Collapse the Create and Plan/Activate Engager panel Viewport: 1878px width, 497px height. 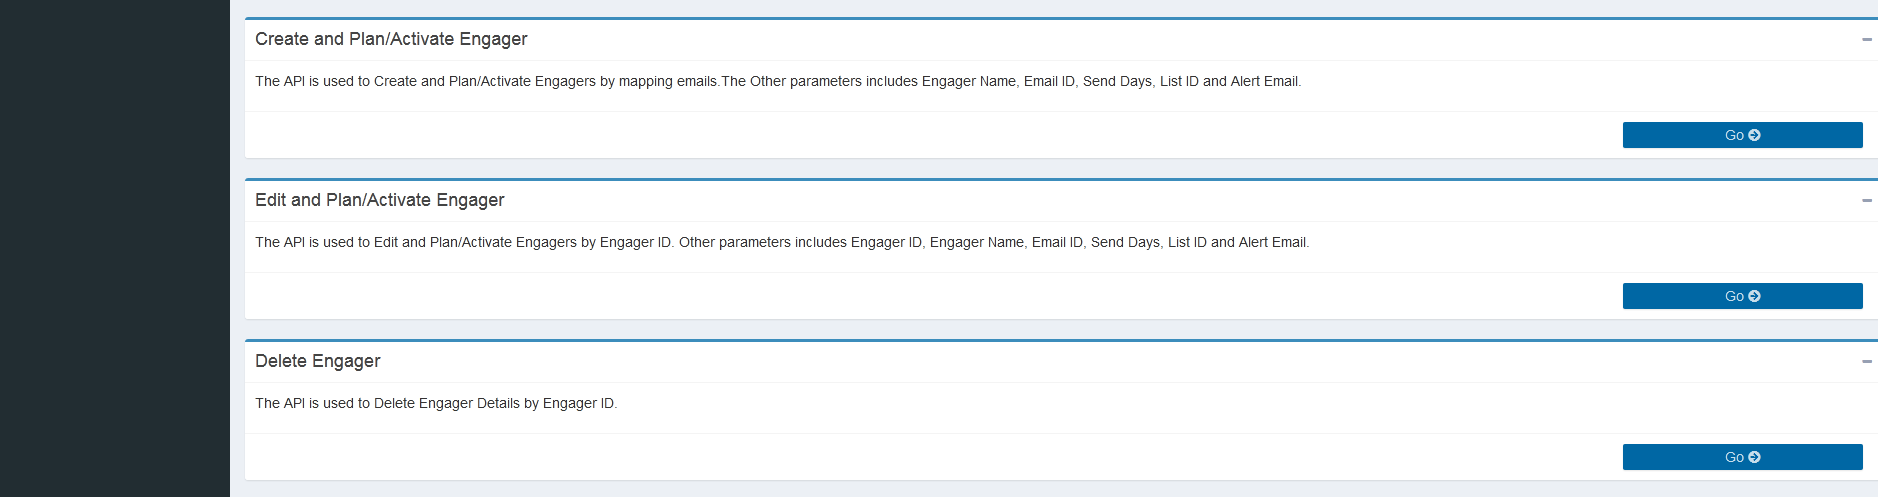coord(1866,40)
